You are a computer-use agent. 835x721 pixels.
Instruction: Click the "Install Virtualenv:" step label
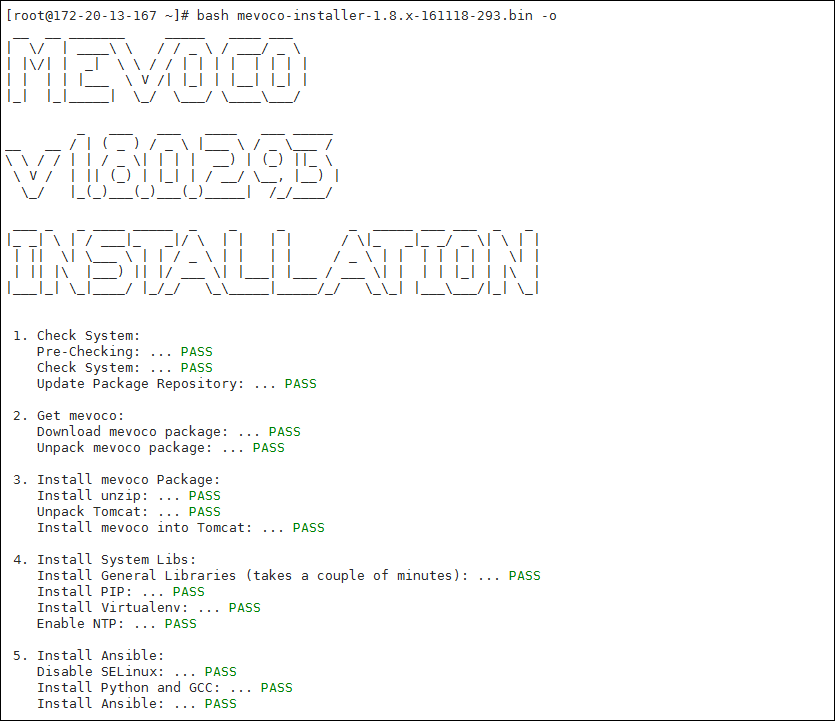coord(112,607)
